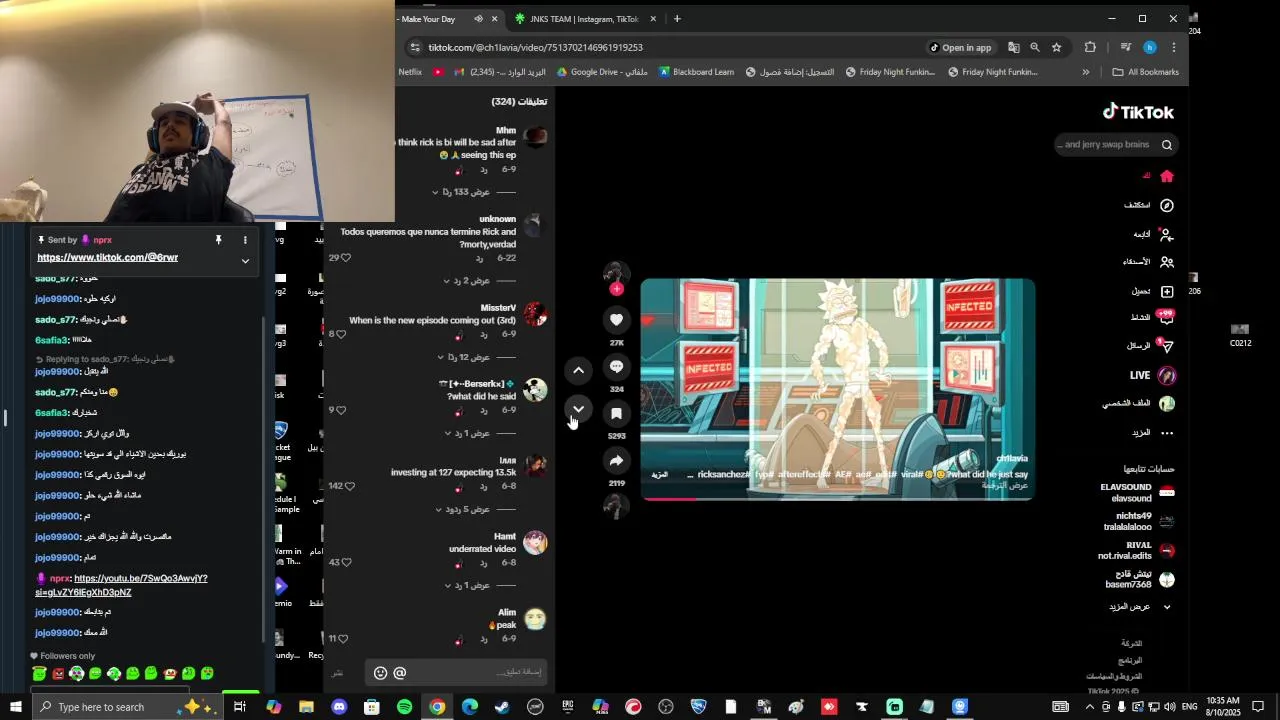Screen dimensions: 1280x720
Task: Open Spotify from the taskbar
Action: (x=404, y=707)
